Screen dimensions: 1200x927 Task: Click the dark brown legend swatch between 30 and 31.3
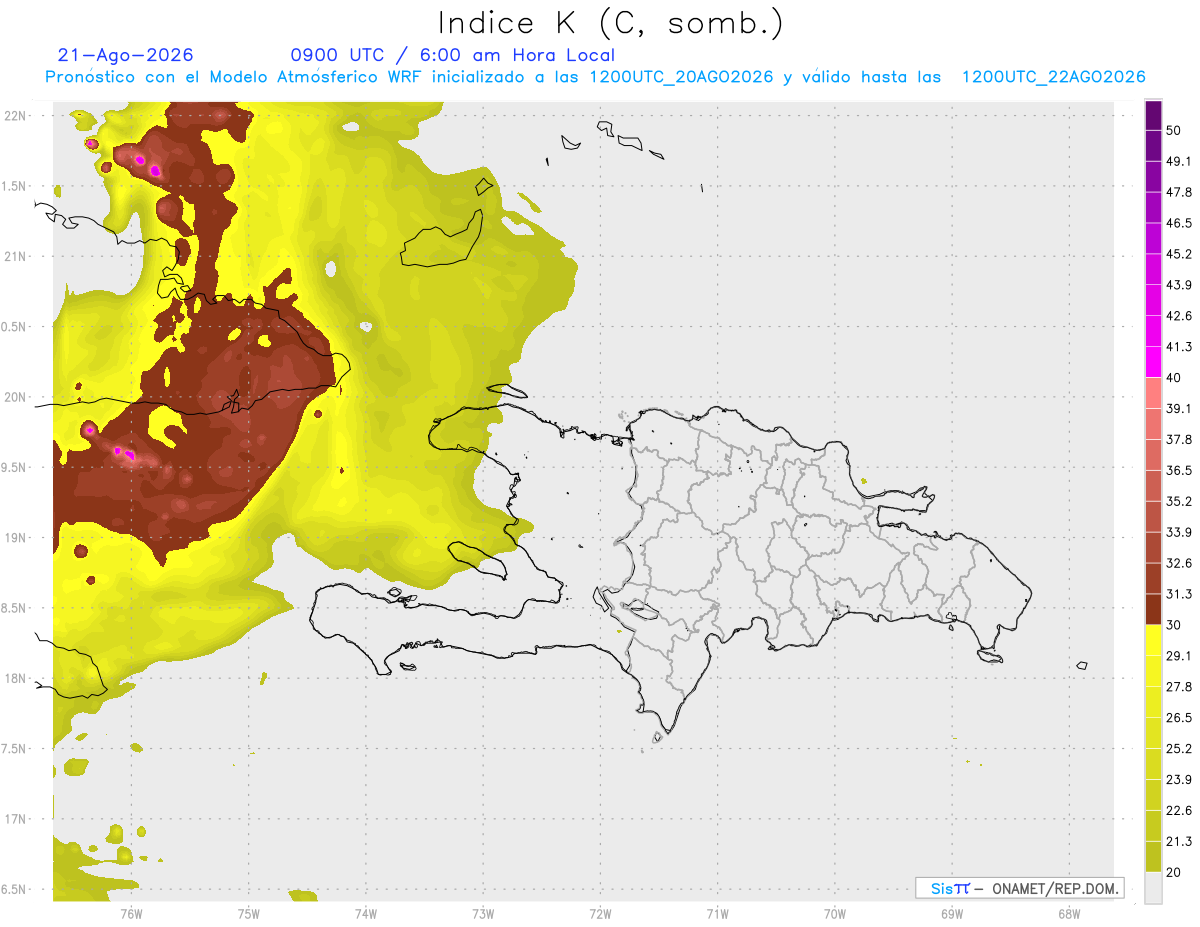point(1154,609)
